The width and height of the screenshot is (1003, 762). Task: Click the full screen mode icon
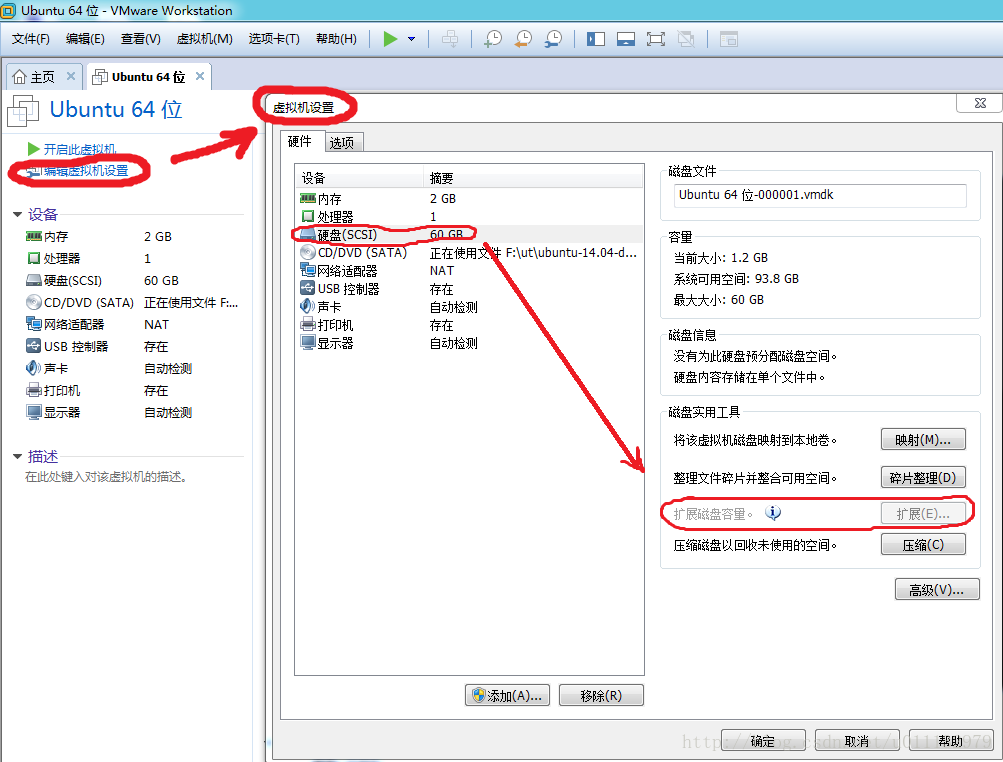tap(656, 39)
